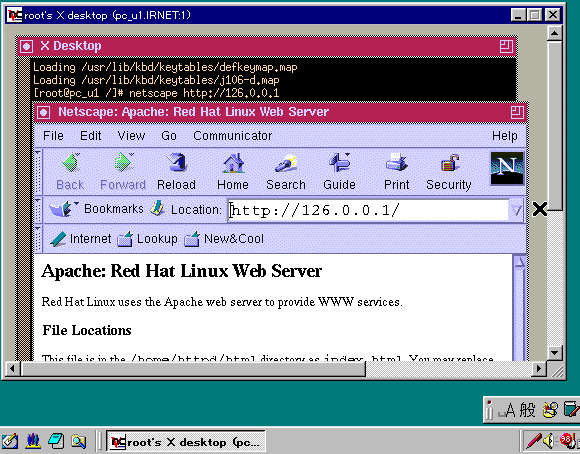Click the Bookmarks label button
580x454 pixels.
[114, 209]
